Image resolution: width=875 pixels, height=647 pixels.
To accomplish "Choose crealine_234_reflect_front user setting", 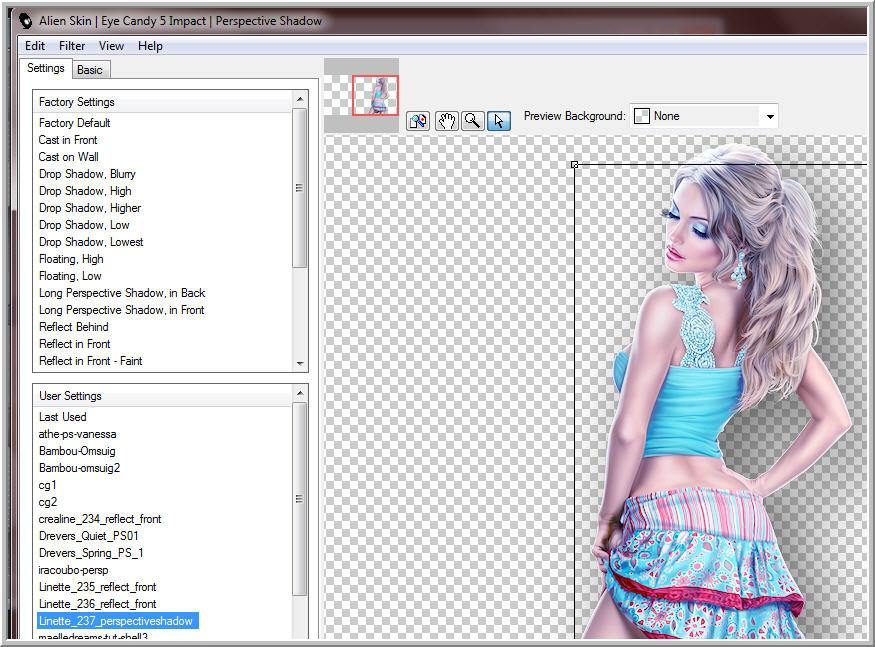I will (x=100, y=519).
